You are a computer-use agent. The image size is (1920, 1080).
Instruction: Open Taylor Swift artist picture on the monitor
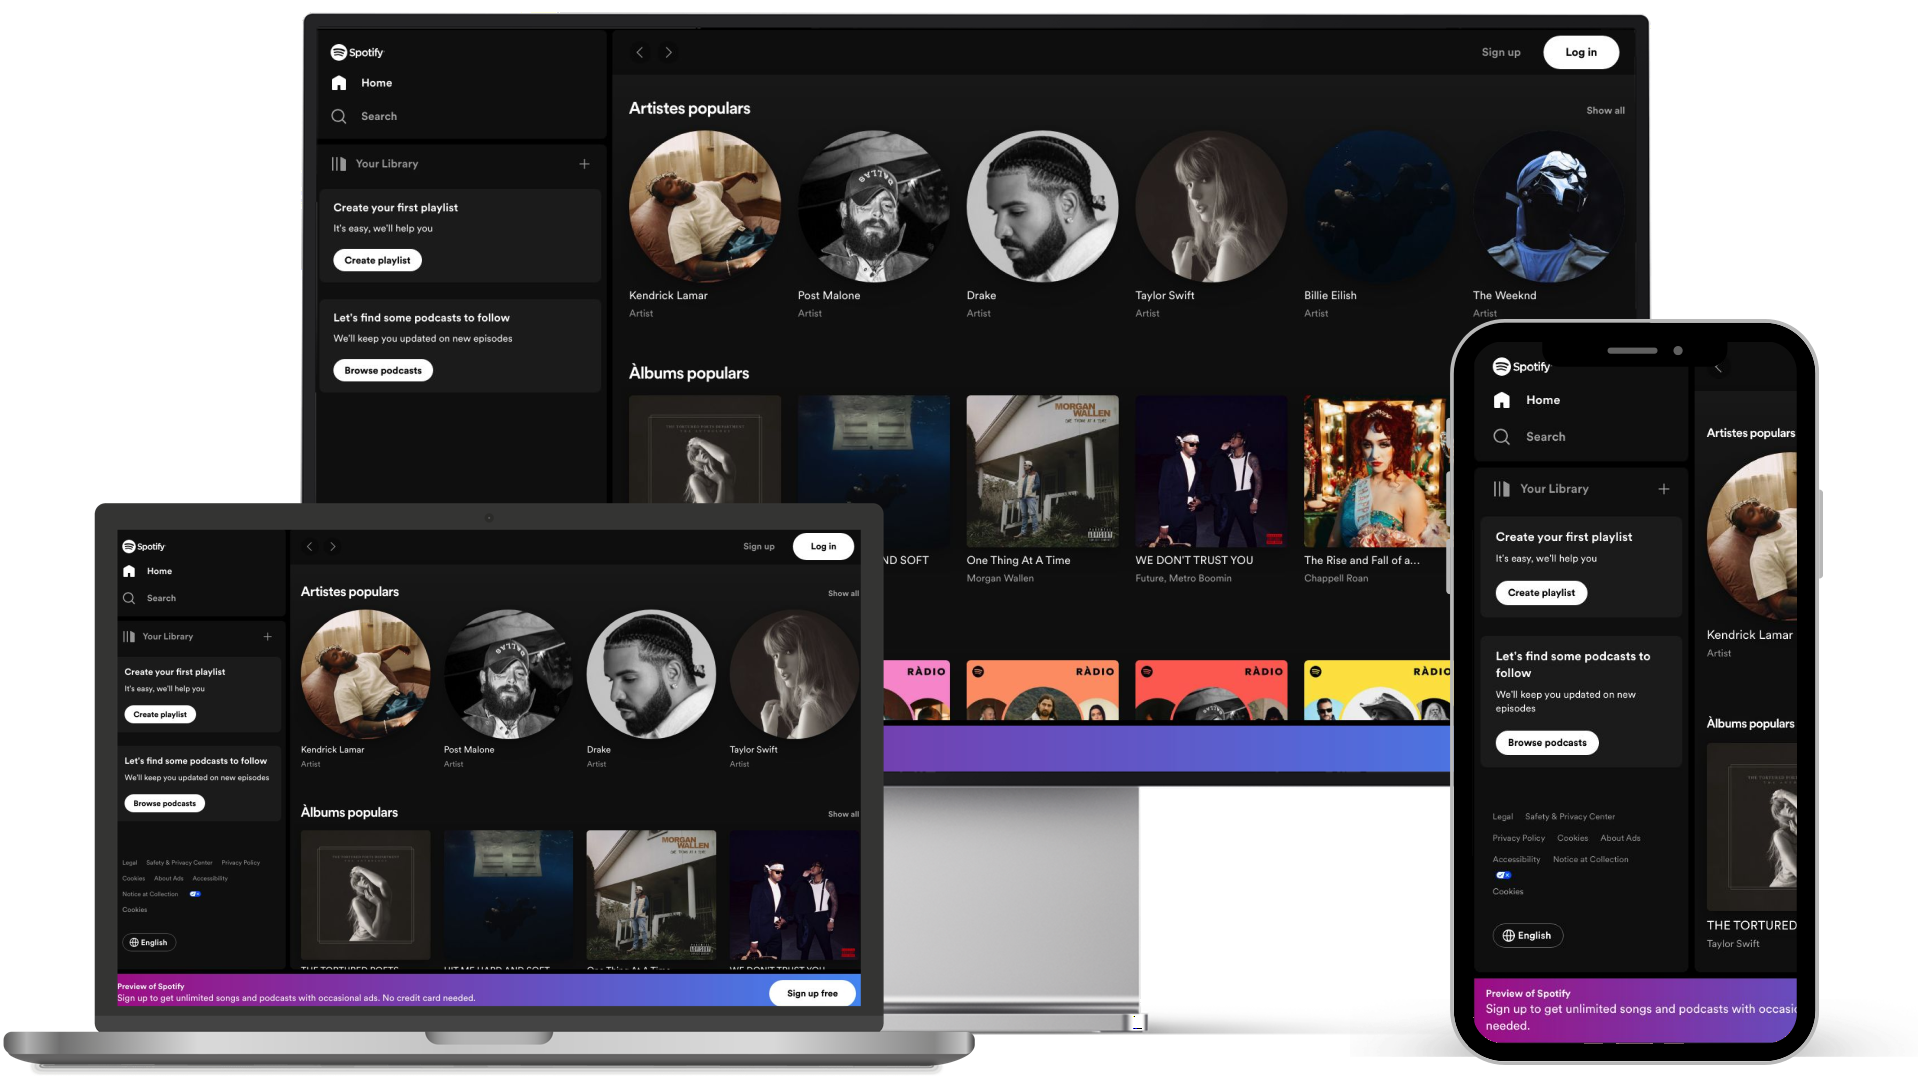1211,206
